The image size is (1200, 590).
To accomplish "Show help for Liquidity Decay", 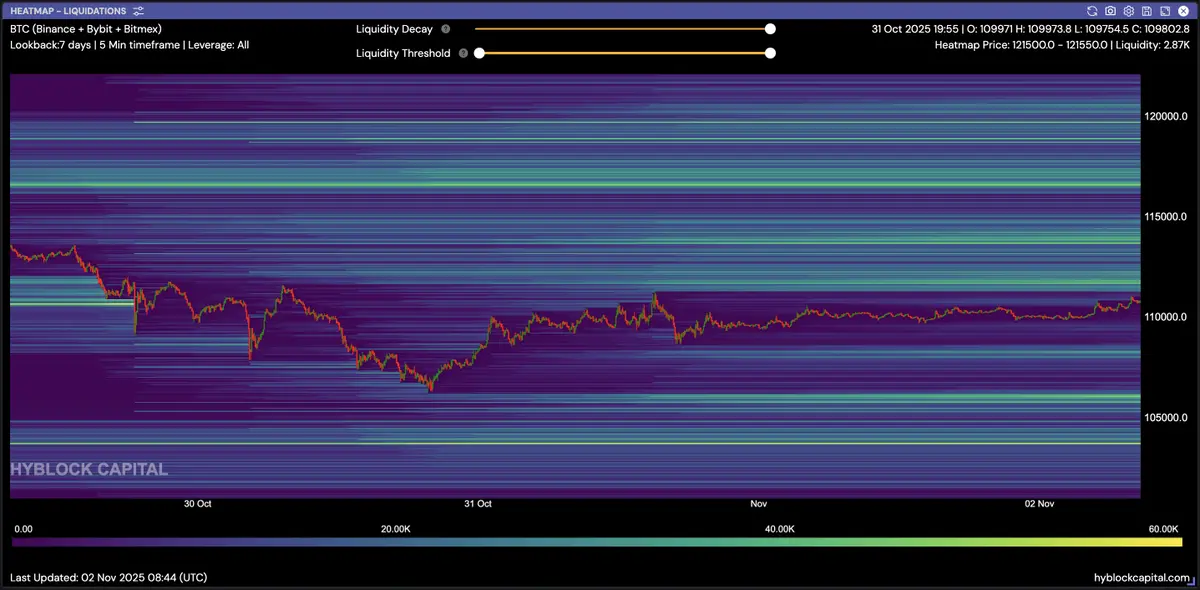I will click(445, 30).
